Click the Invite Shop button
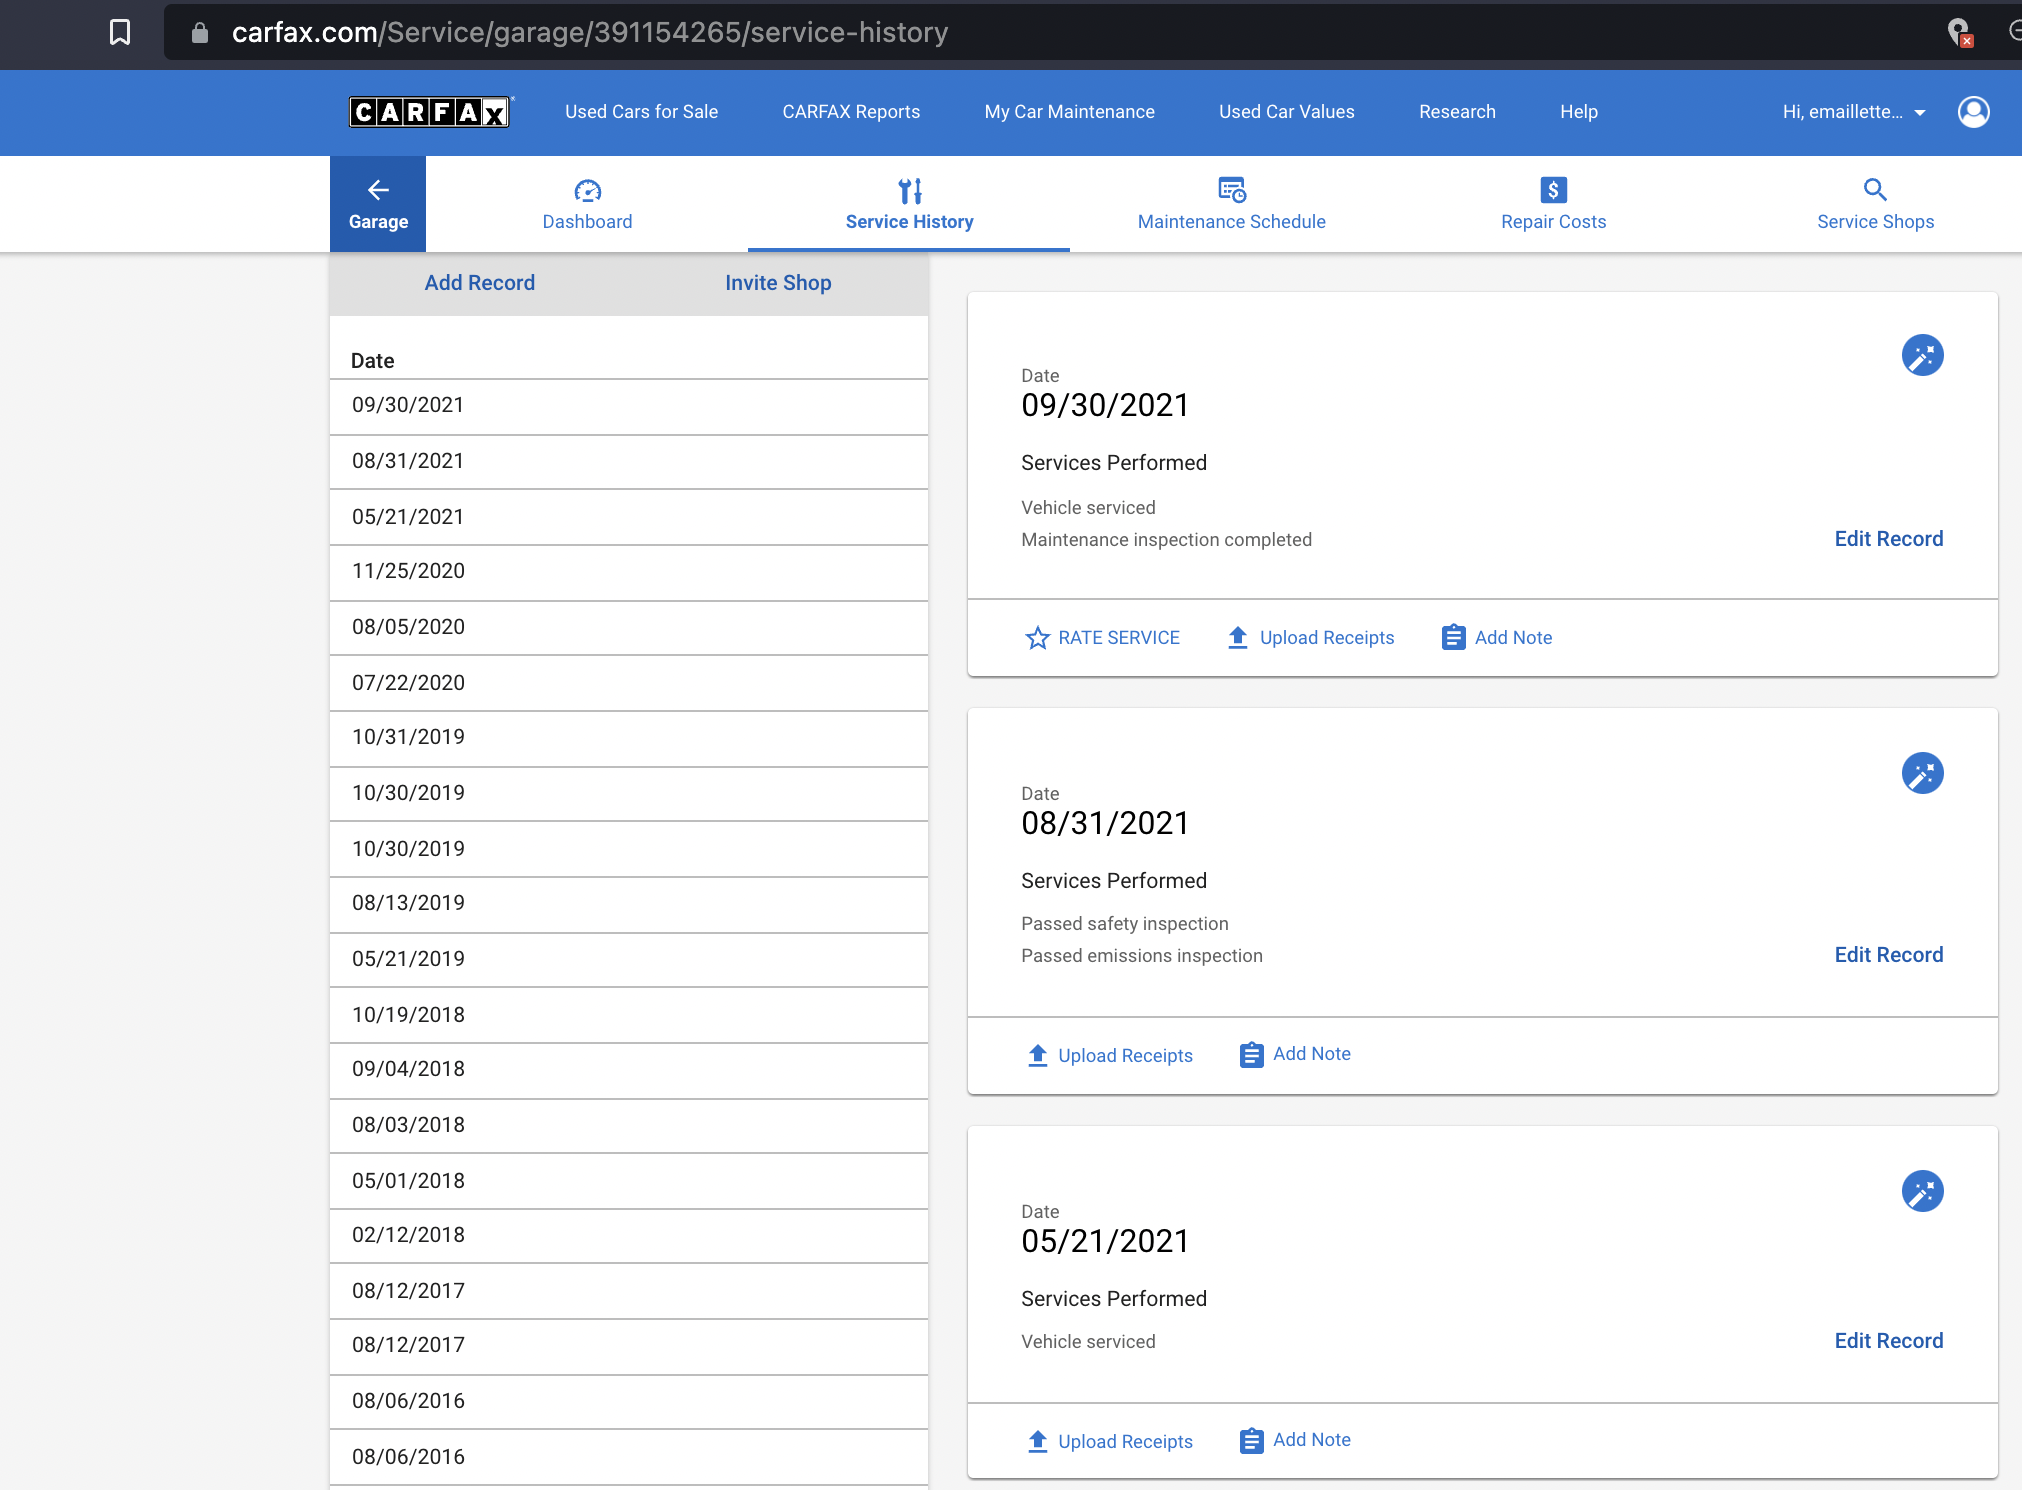The width and height of the screenshot is (2022, 1490). (778, 283)
